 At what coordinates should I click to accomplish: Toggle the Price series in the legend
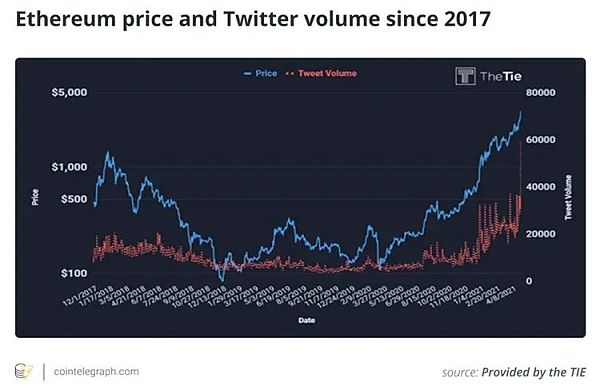tap(260, 73)
